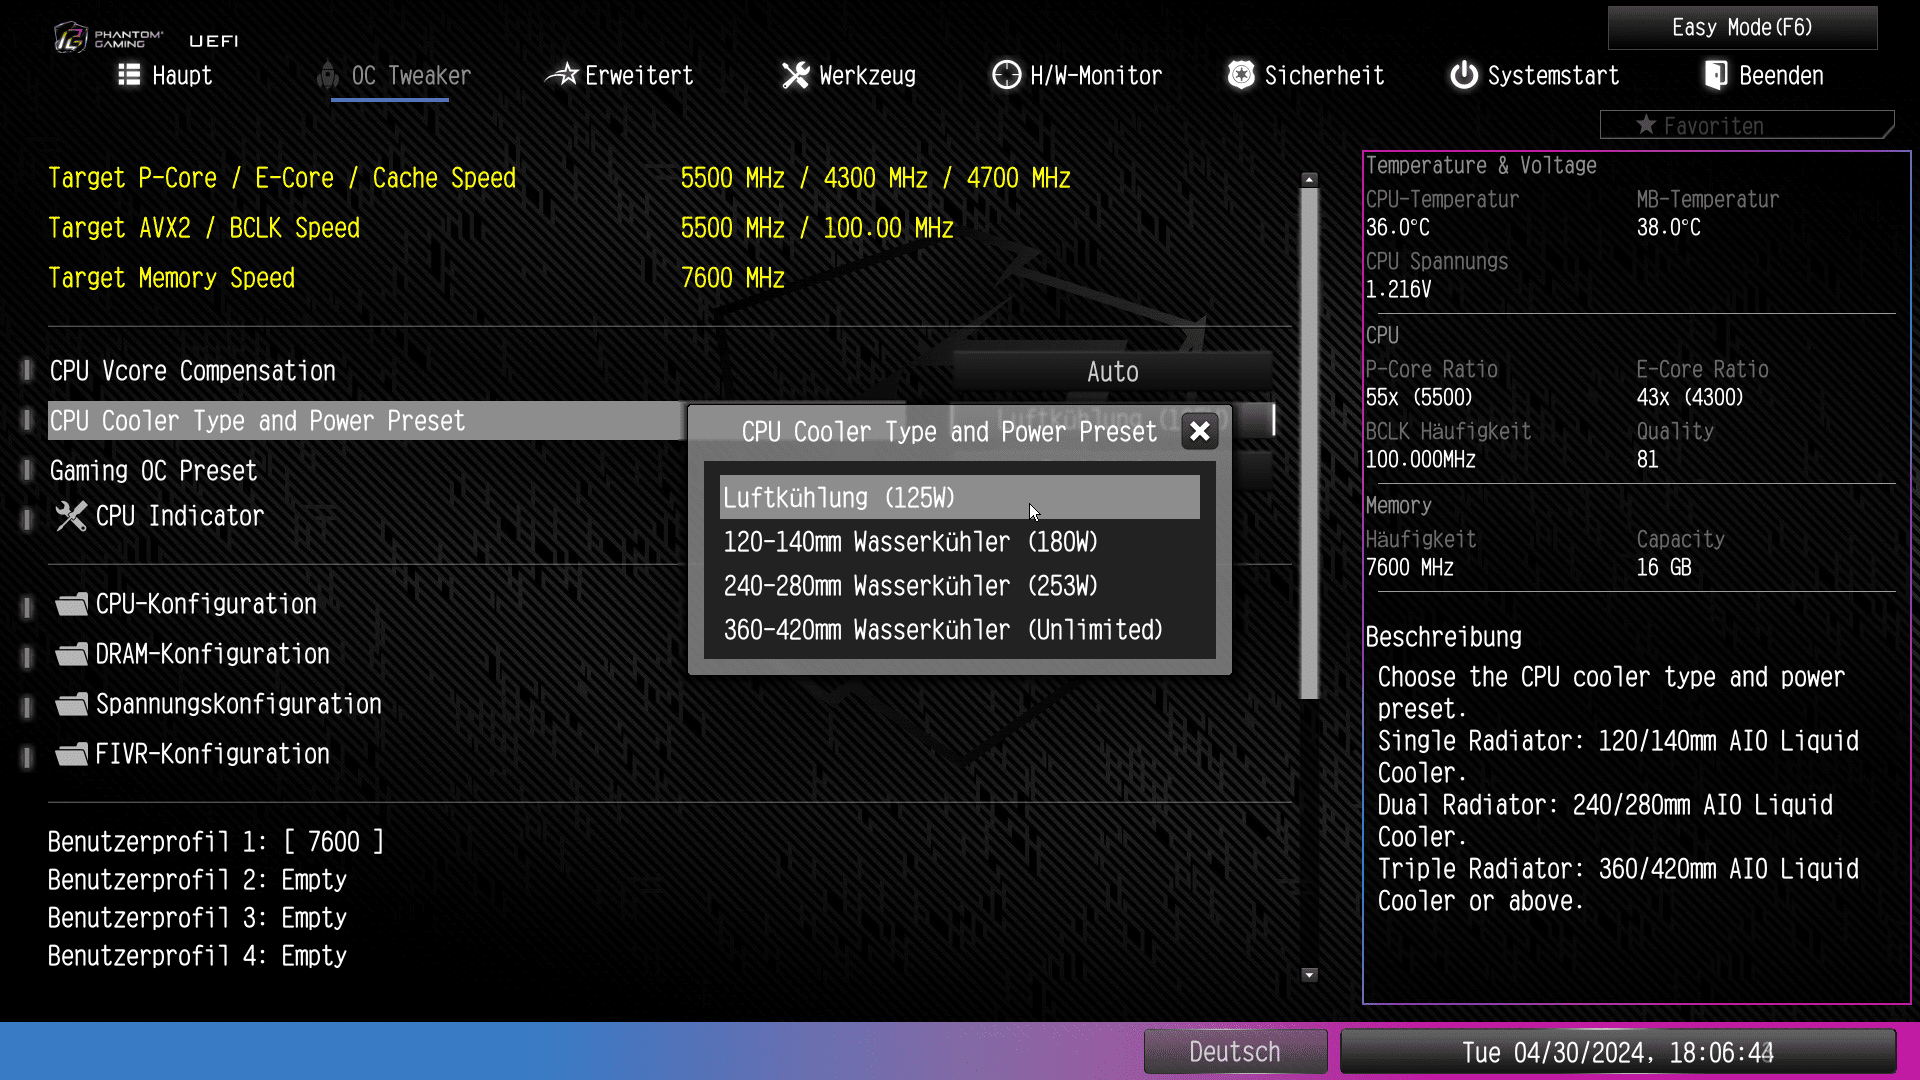Click the H/W-Monitor gauge icon

pyautogui.click(x=1007, y=75)
